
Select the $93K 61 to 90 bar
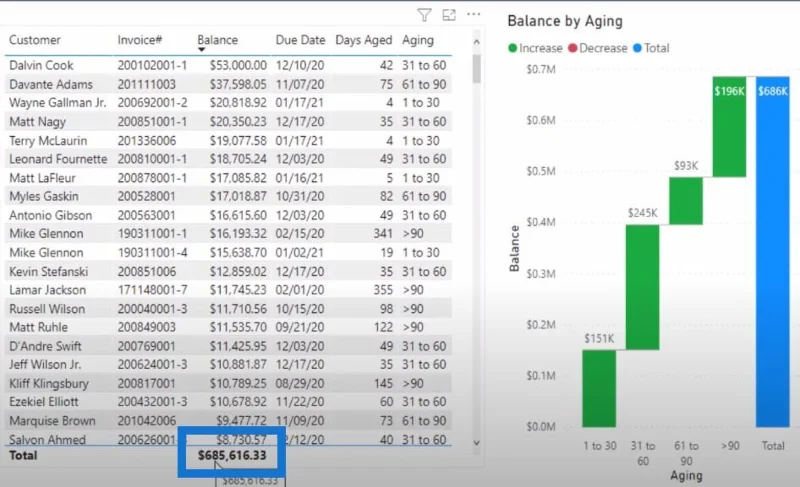pyautogui.click(x=686, y=201)
